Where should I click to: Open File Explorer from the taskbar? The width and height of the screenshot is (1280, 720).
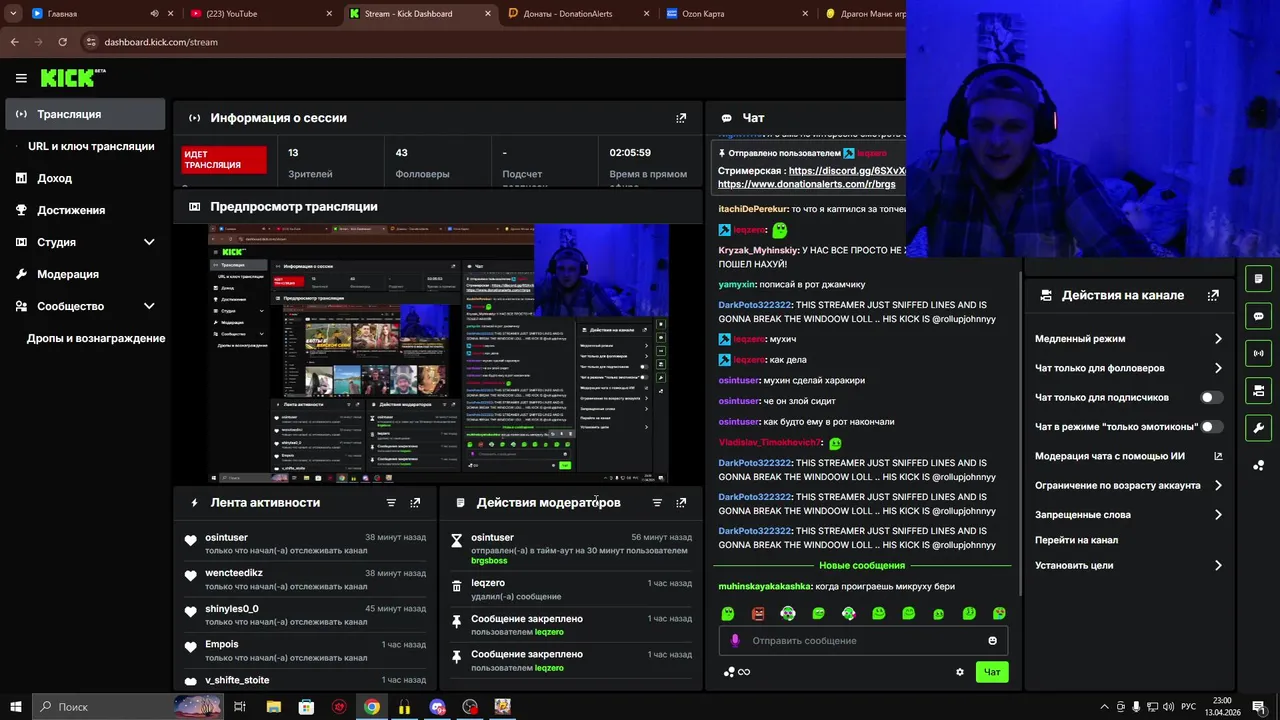coord(273,707)
